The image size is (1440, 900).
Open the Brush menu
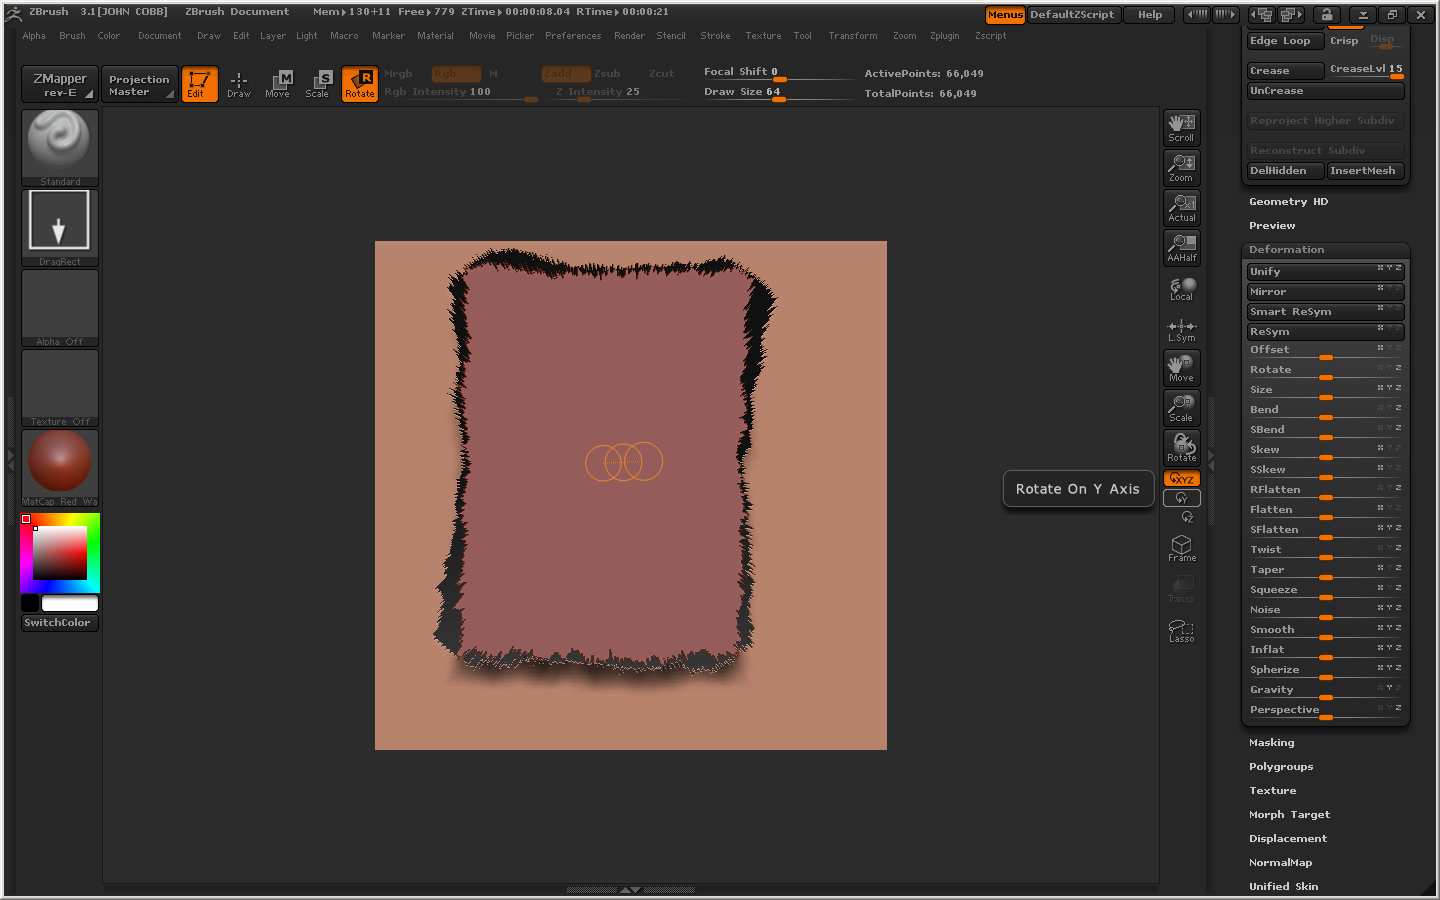pos(72,36)
